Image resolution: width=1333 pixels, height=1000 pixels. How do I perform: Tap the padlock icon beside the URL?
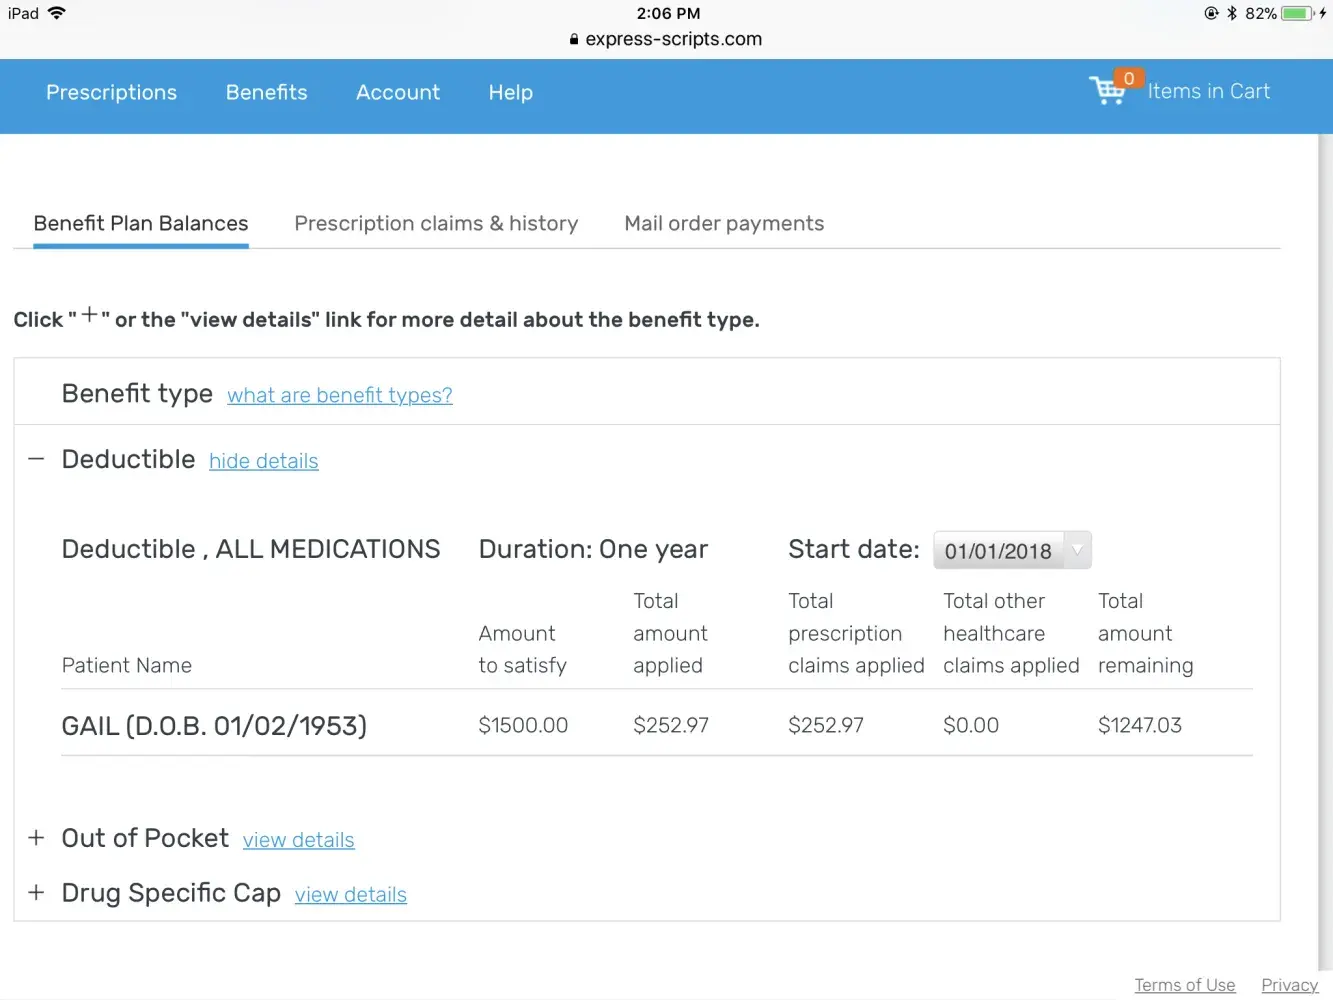[574, 39]
